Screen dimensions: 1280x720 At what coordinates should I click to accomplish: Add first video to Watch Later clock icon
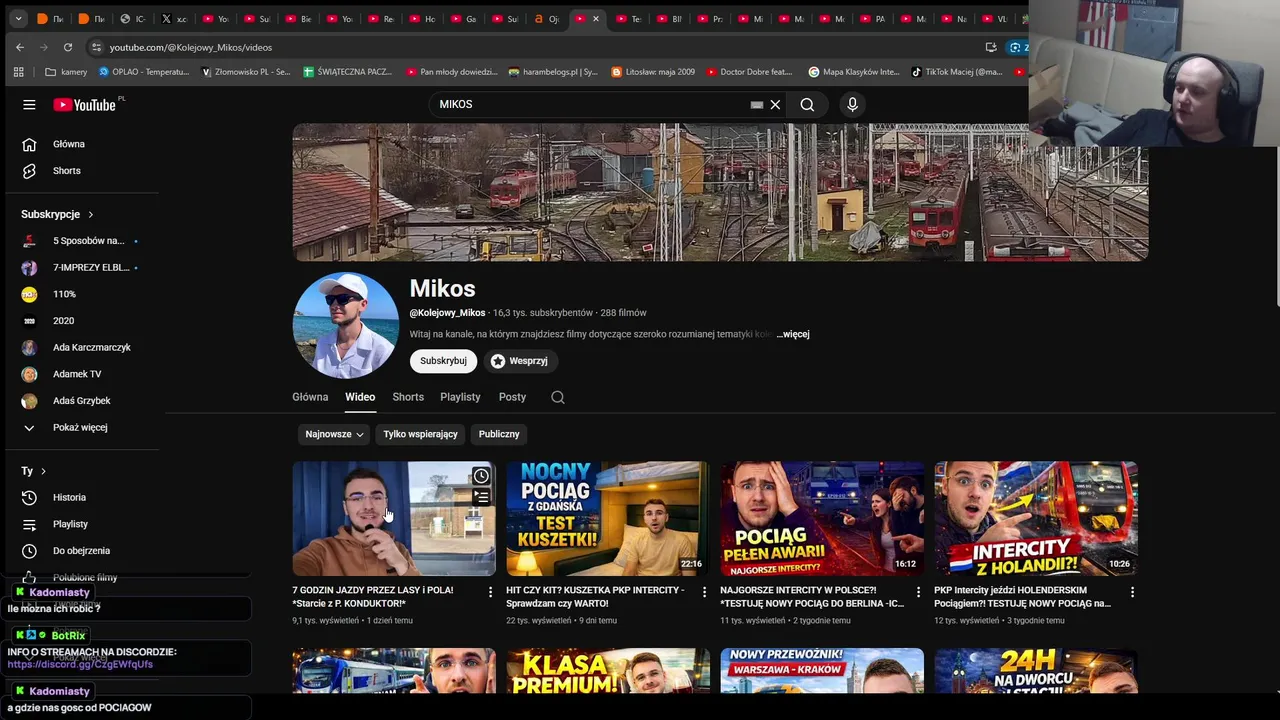tap(481, 476)
